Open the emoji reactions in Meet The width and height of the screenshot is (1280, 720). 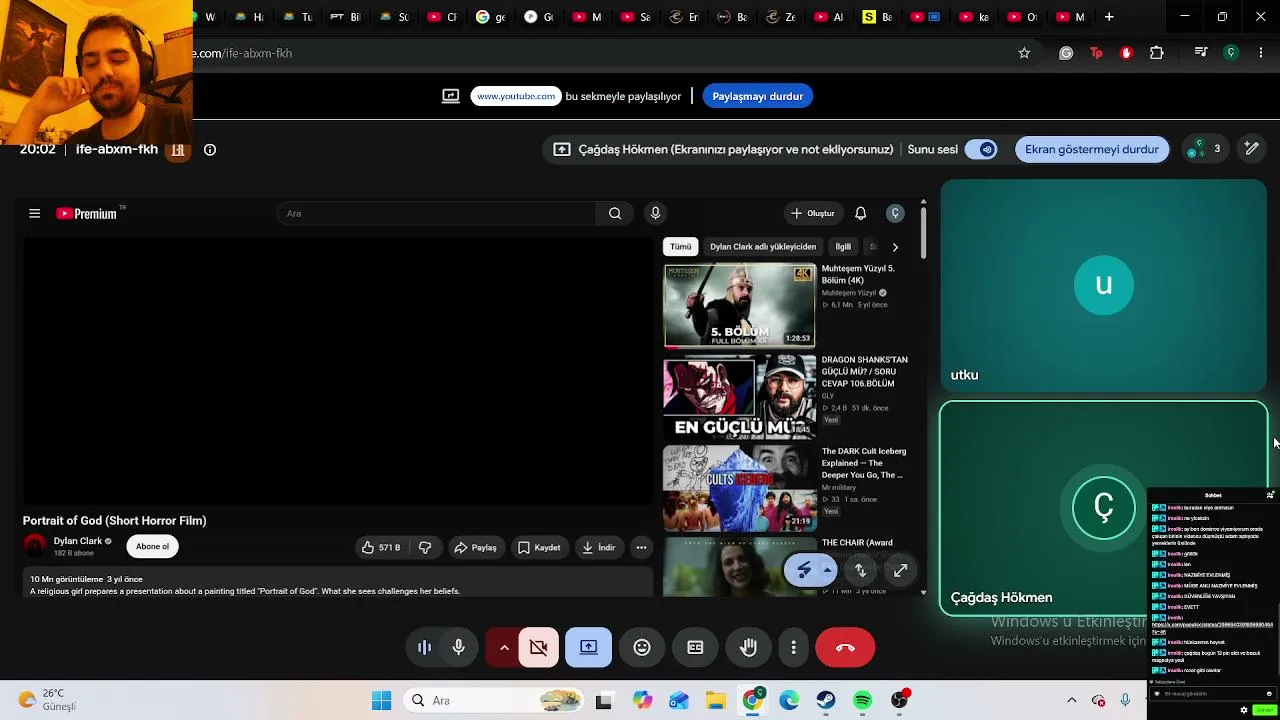coord(642,648)
